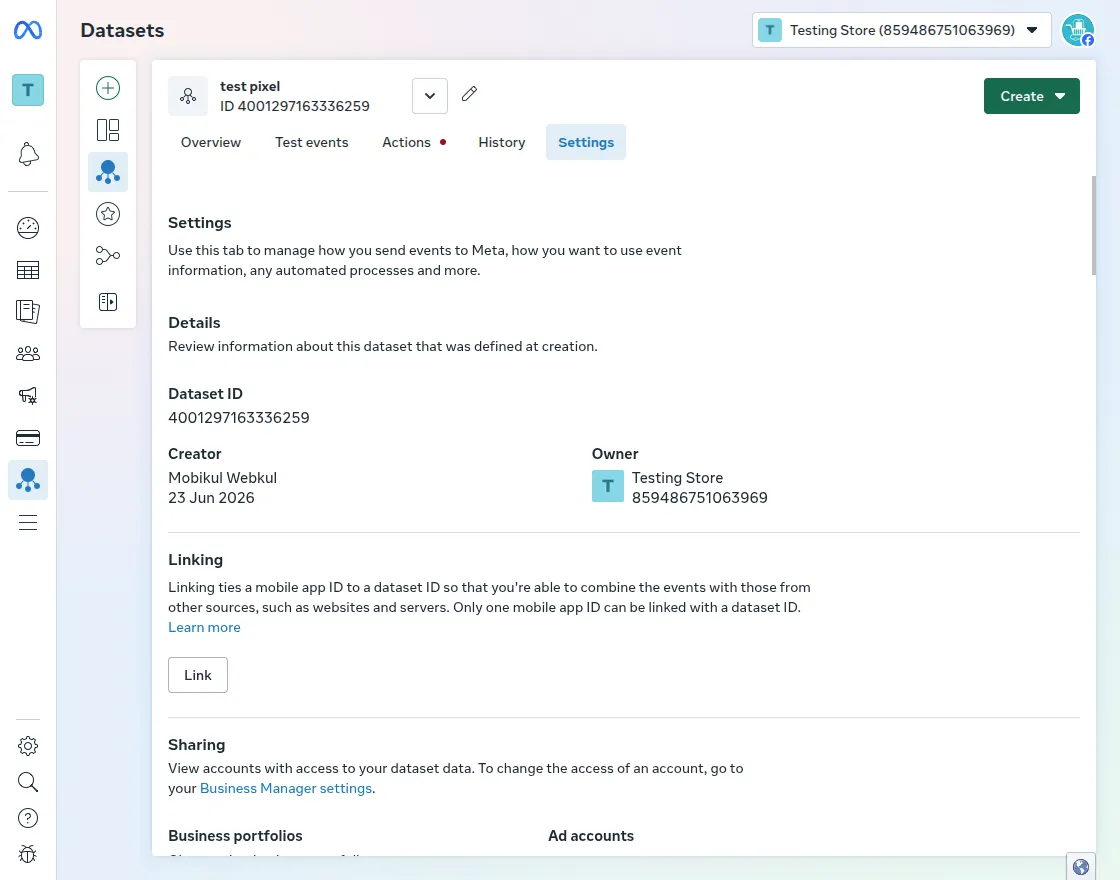This screenshot has width=1120, height=880.
Task: Open Custom conversions star icon
Action: pos(108,214)
